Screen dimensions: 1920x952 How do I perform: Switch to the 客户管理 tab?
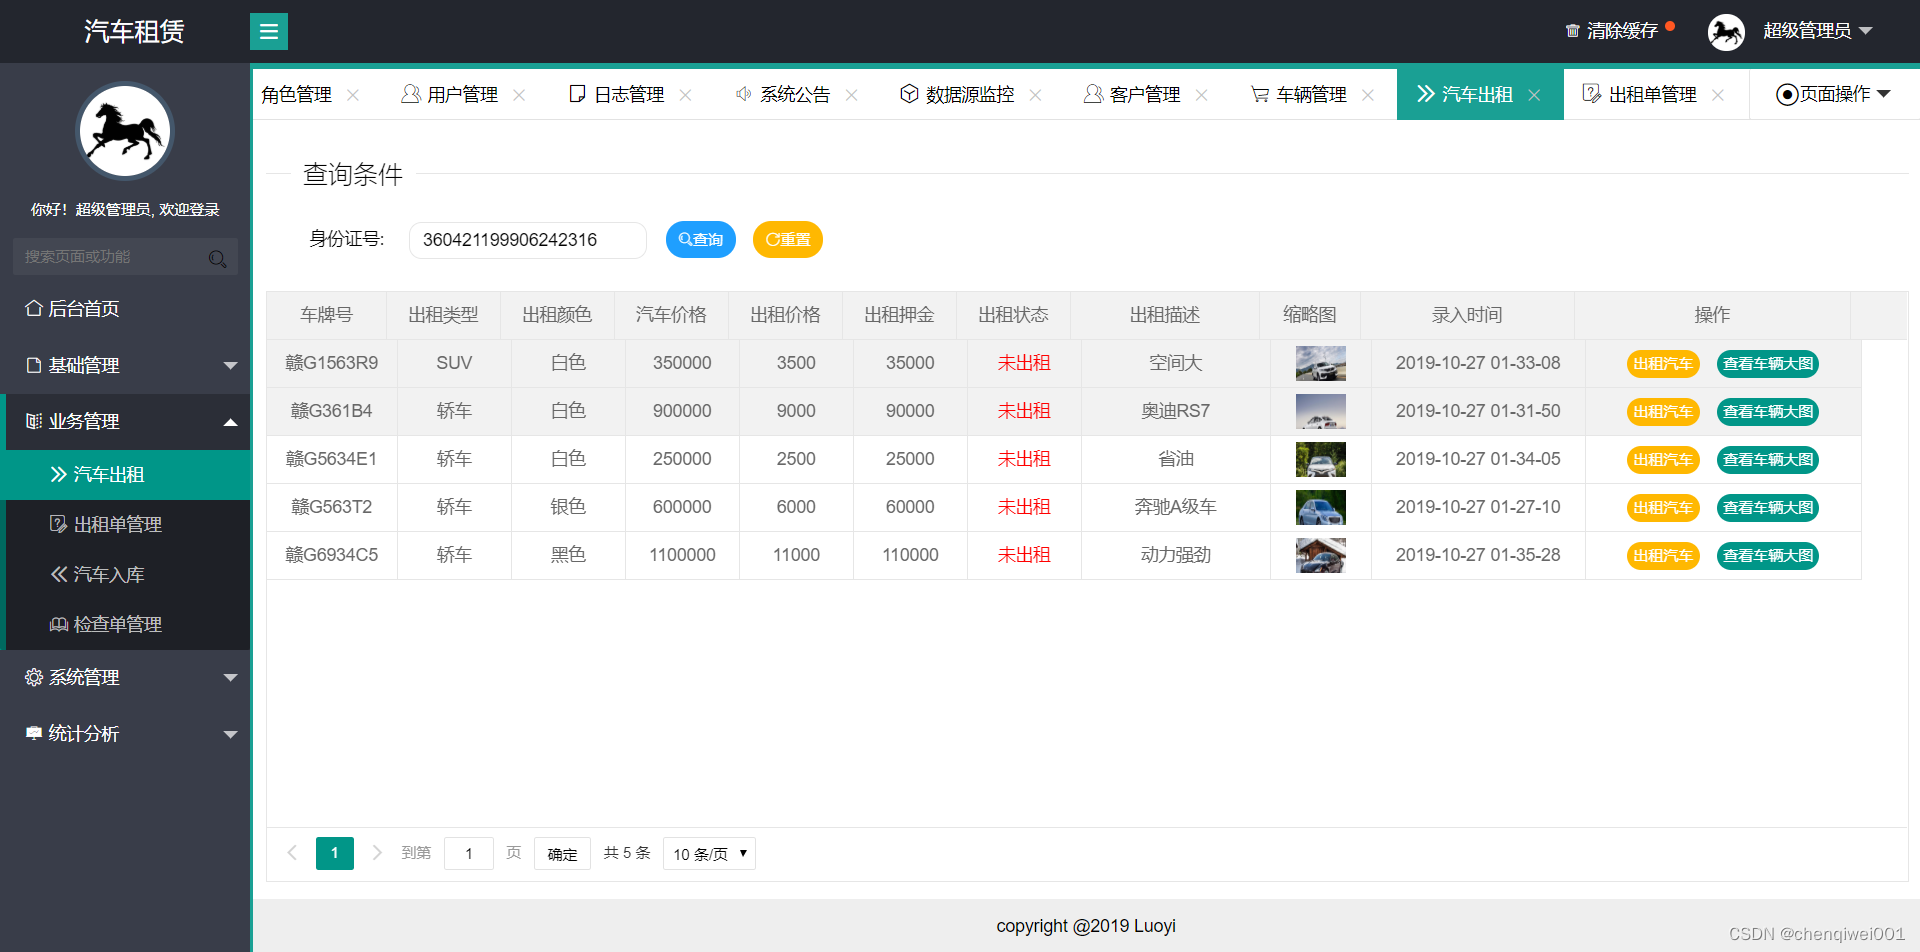(1144, 94)
